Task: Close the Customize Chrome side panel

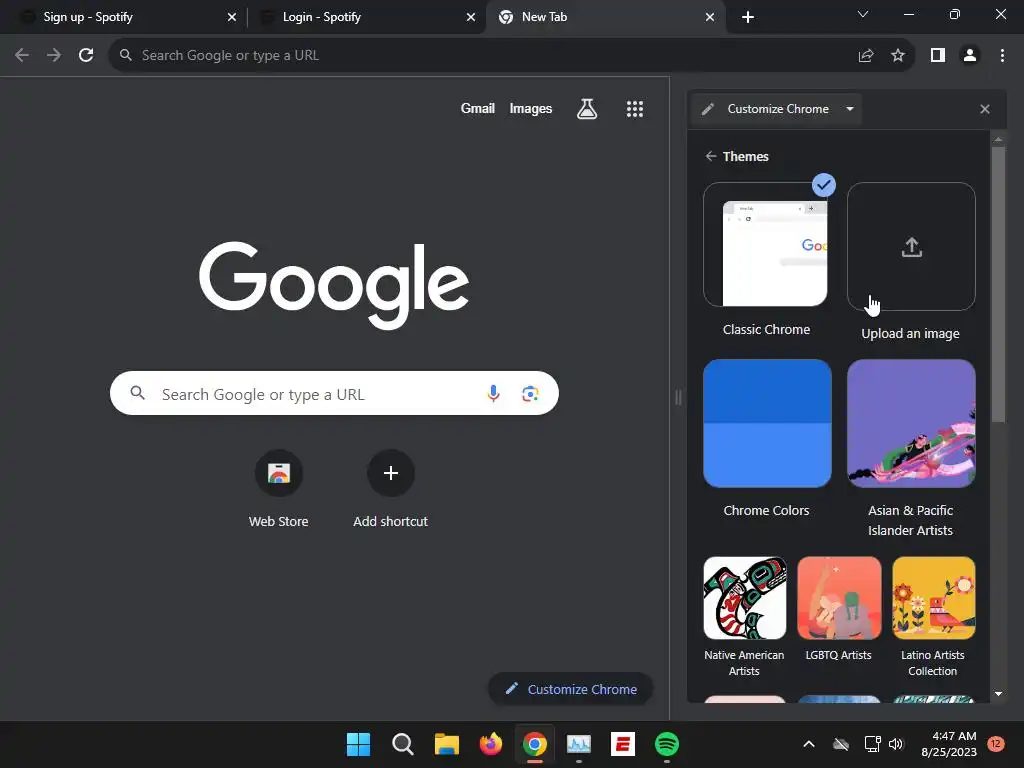Action: click(985, 109)
